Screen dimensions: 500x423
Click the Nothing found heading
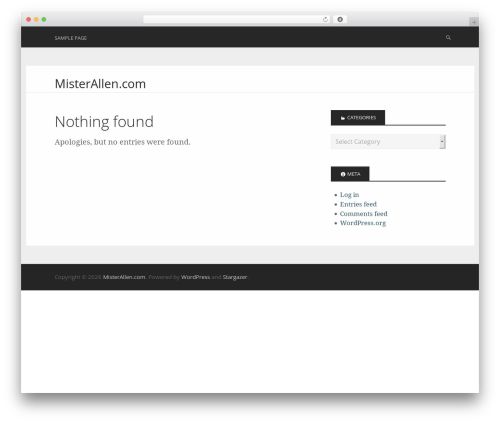pos(104,122)
